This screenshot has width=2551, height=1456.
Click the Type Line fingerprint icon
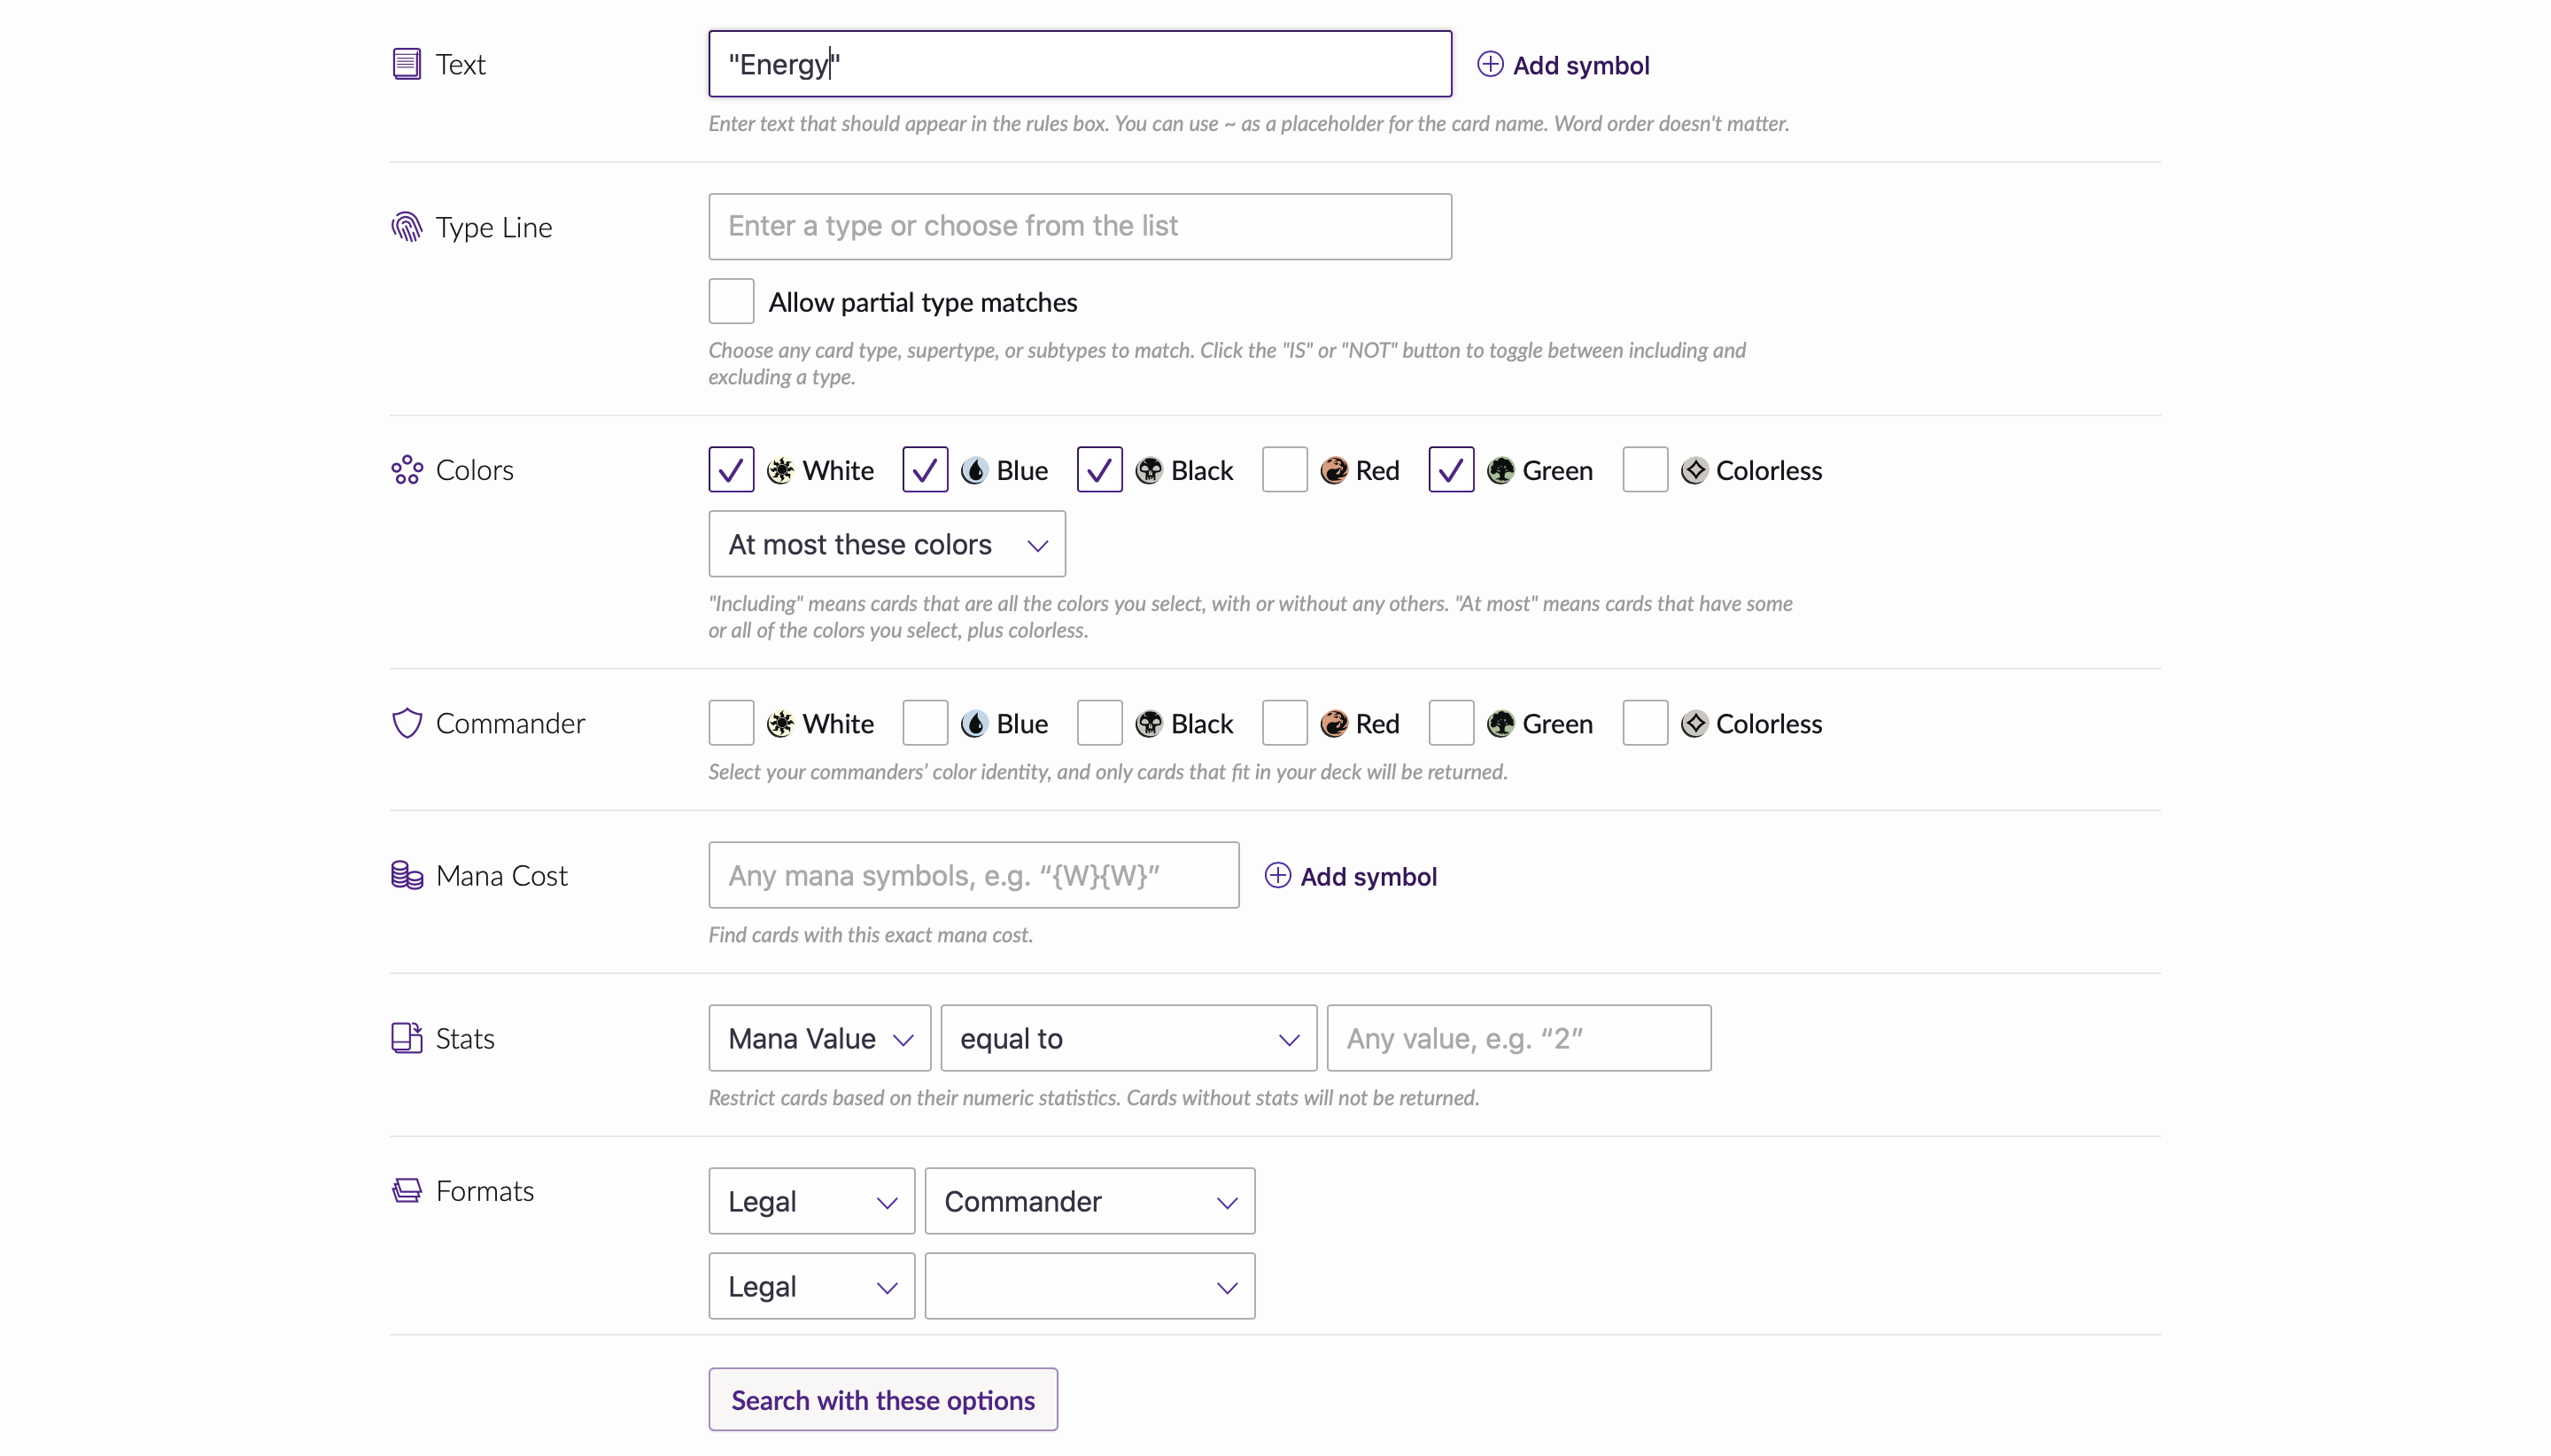click(406, 227)
